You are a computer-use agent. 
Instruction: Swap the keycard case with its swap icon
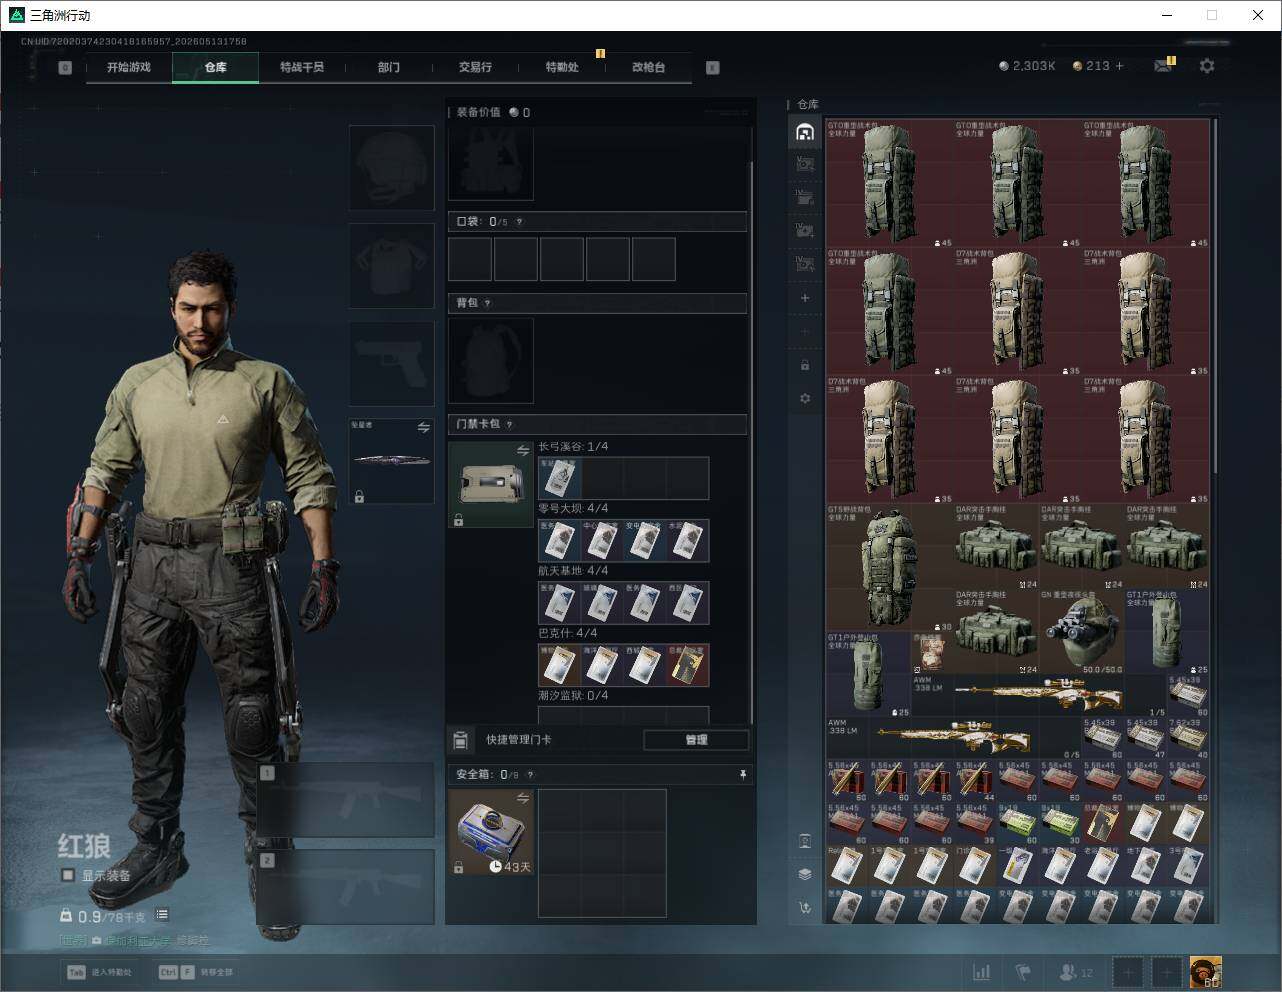522,451
